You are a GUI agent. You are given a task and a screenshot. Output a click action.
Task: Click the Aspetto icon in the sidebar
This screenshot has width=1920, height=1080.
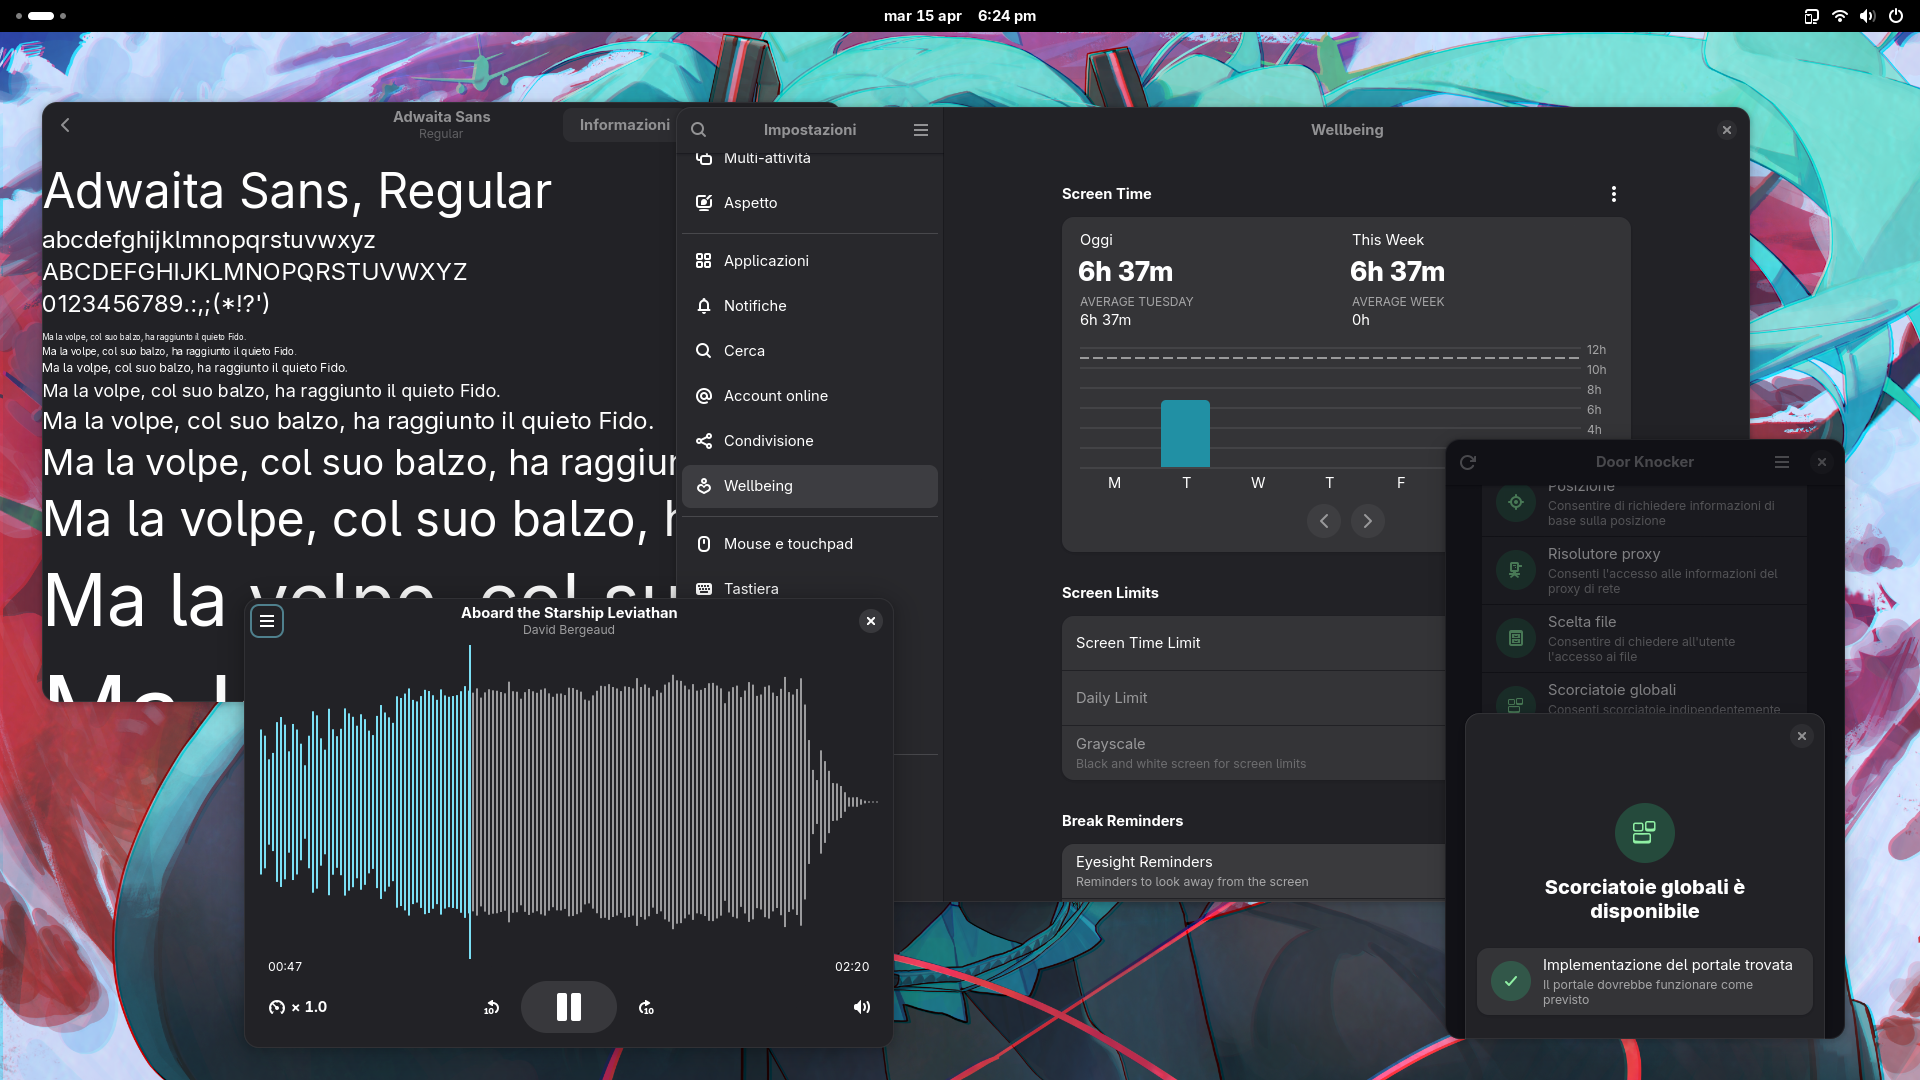pyautogui.click(x=704, y=203)
